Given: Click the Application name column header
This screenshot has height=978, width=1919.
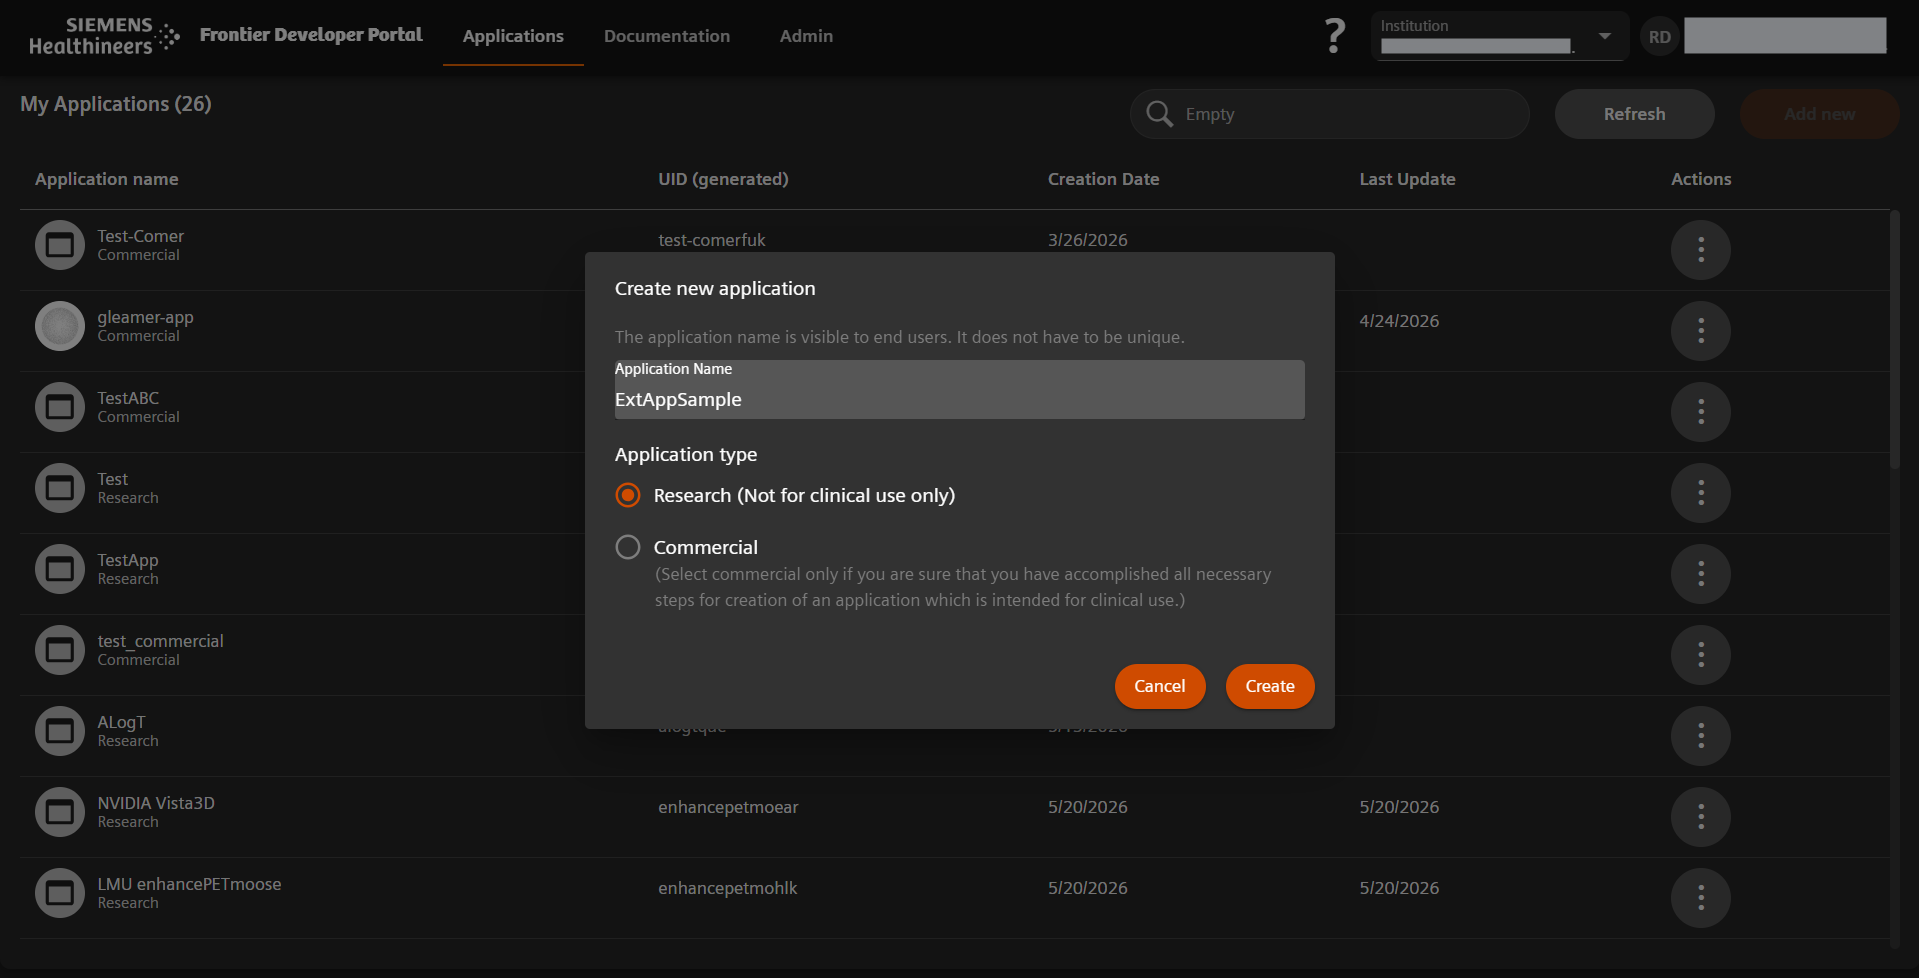Looking at the screenshot, I should (x=107, y=179).
